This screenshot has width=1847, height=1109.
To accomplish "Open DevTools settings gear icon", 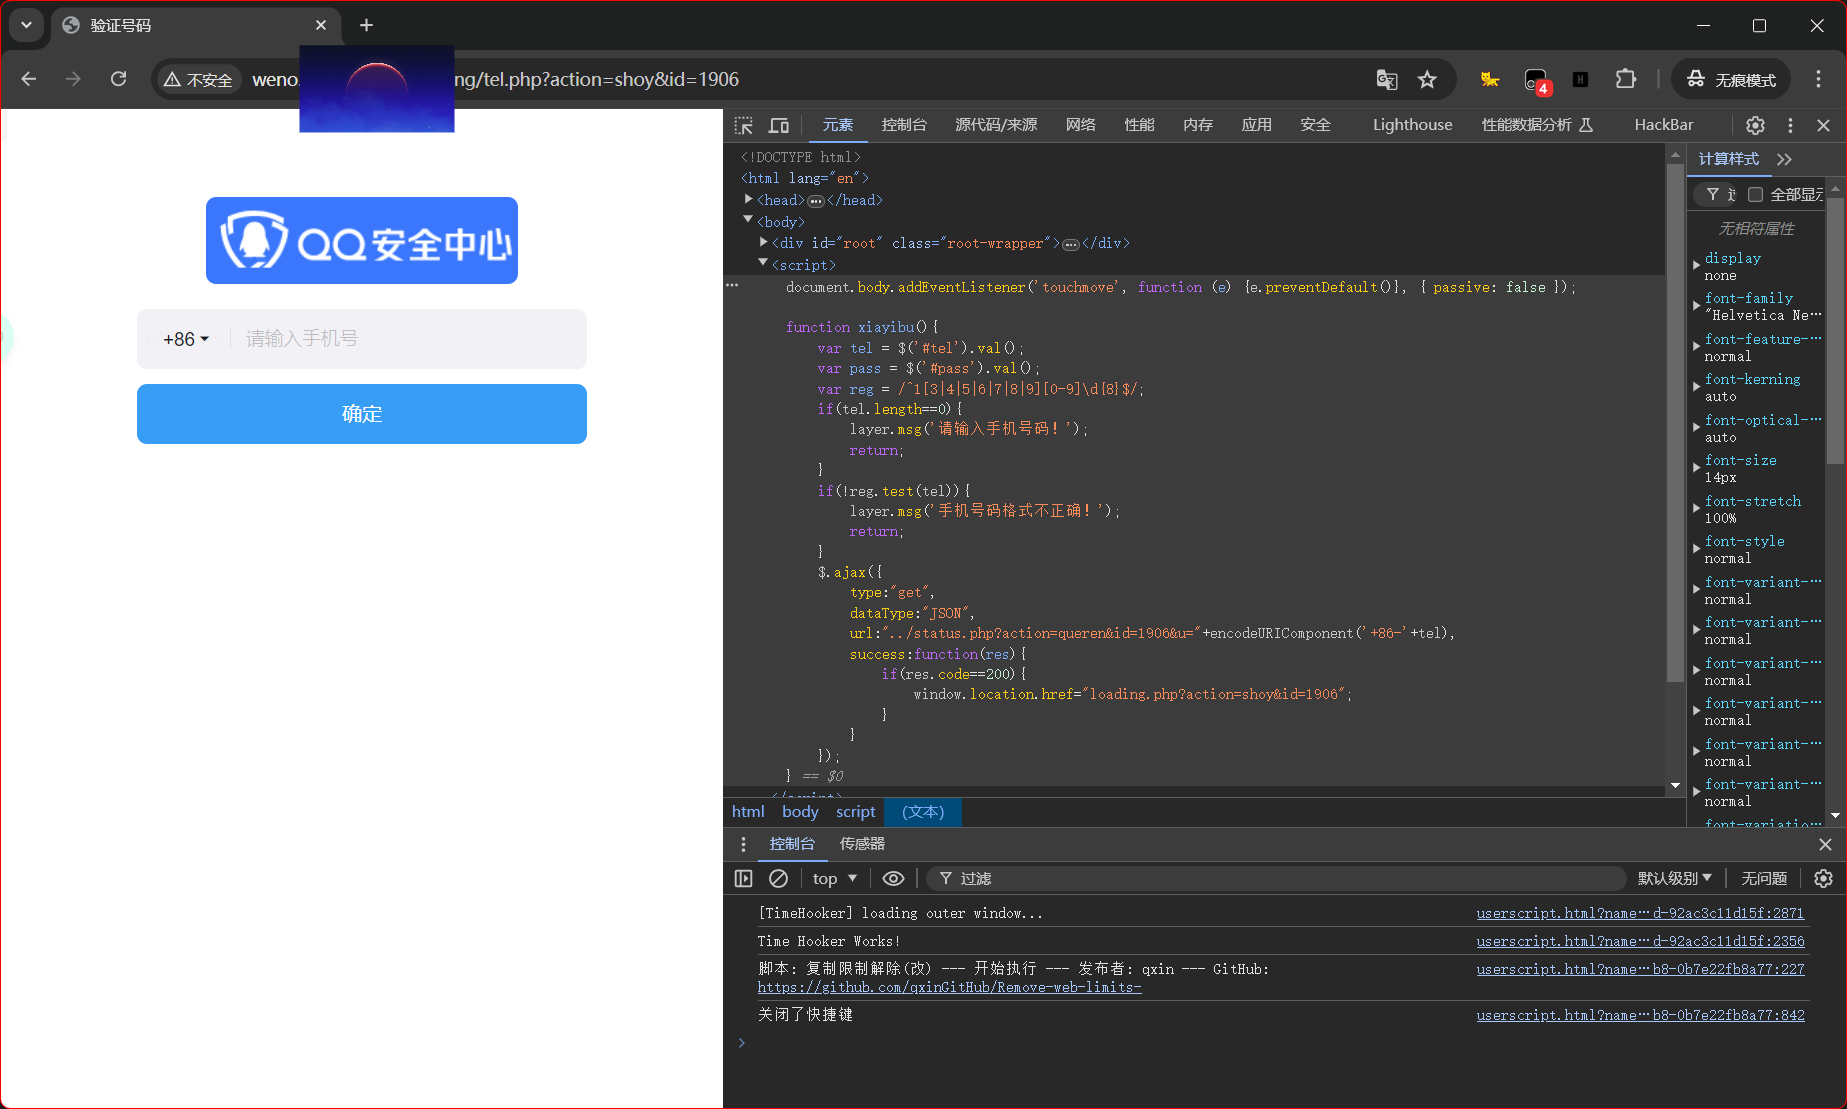I will pyautogui.click(x=1755, y=125).
